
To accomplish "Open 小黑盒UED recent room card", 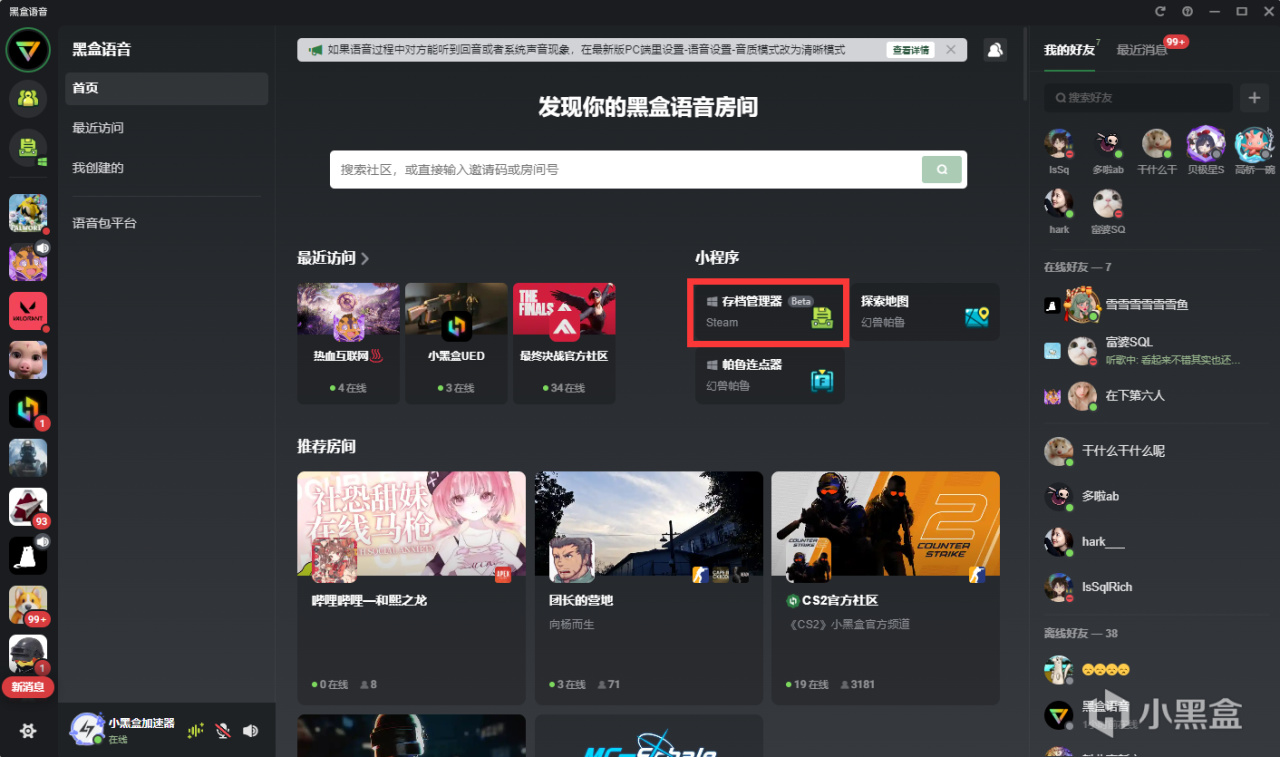I will point(456,343).
